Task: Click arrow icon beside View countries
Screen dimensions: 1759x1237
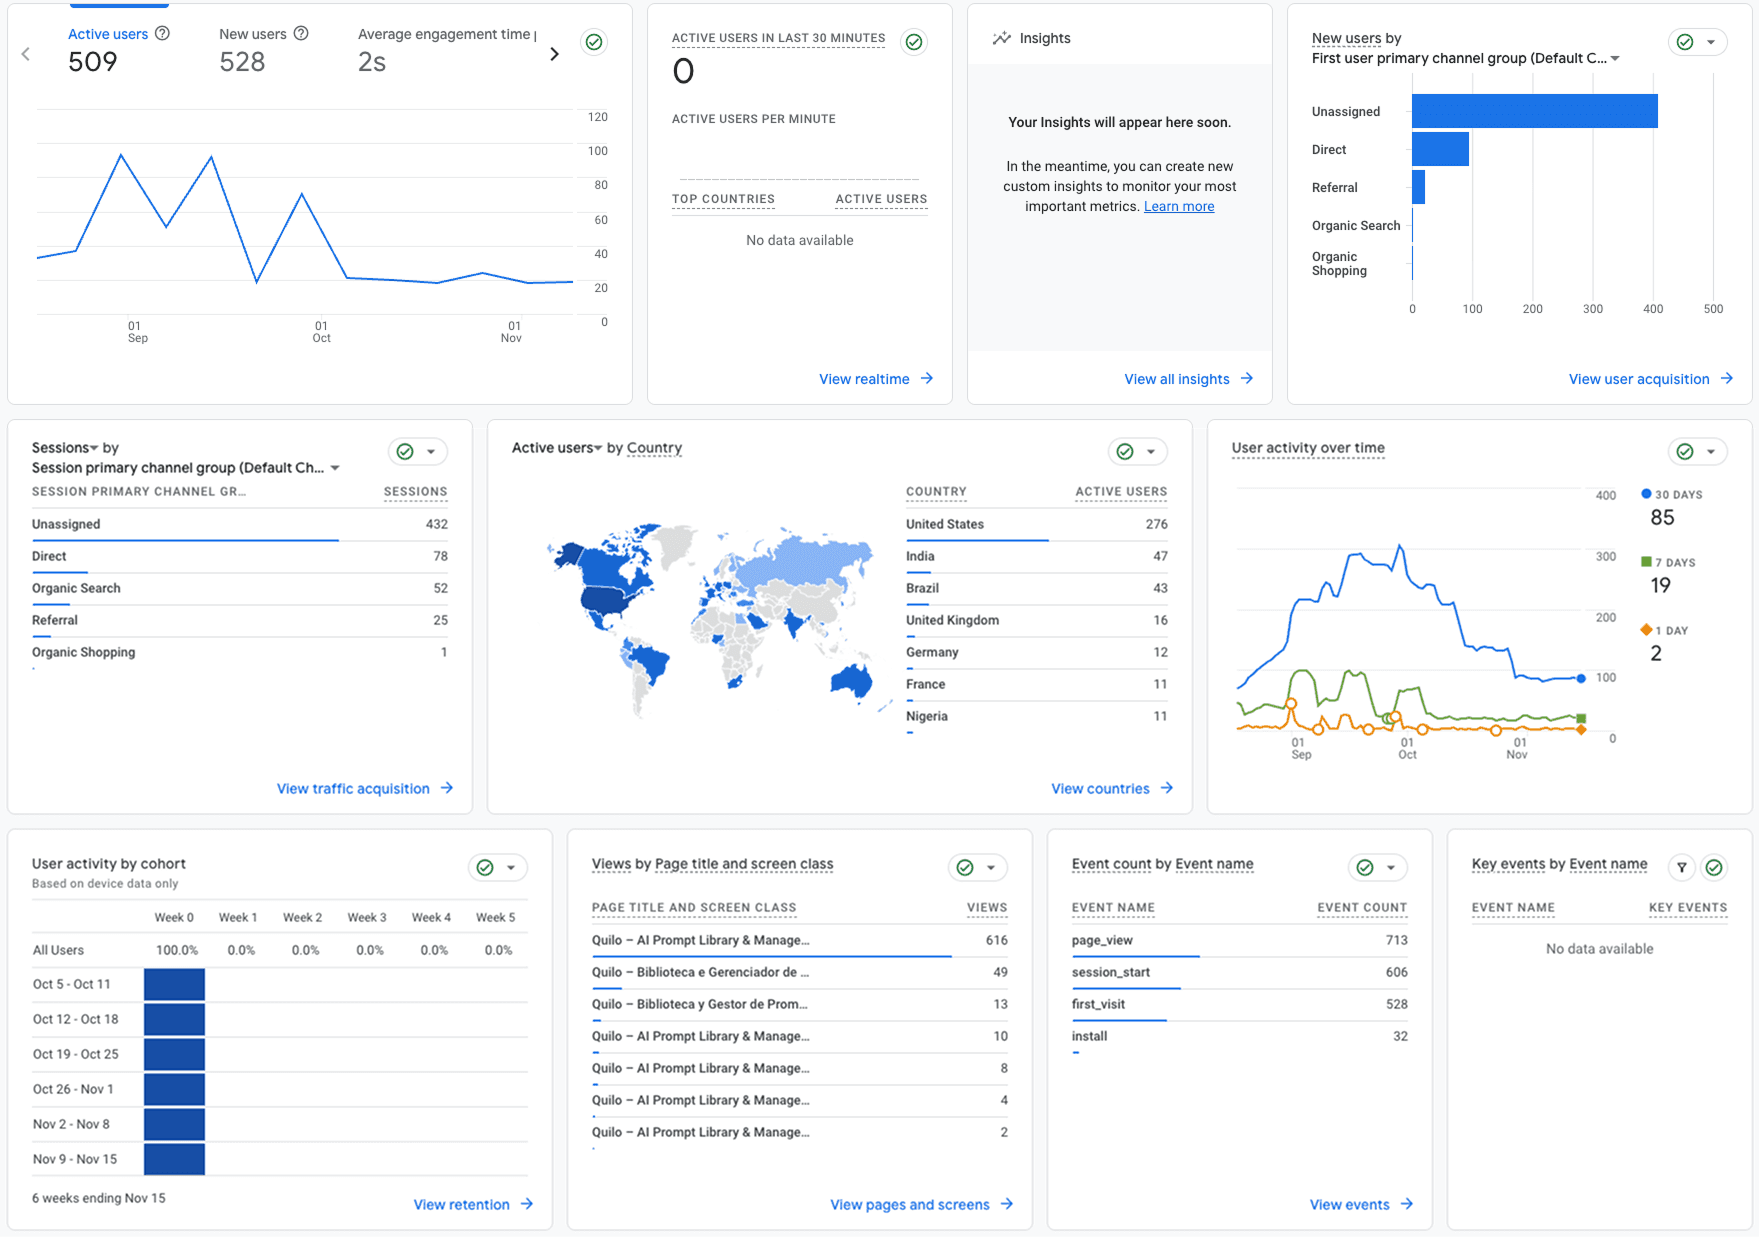Action: (1167, 789)
